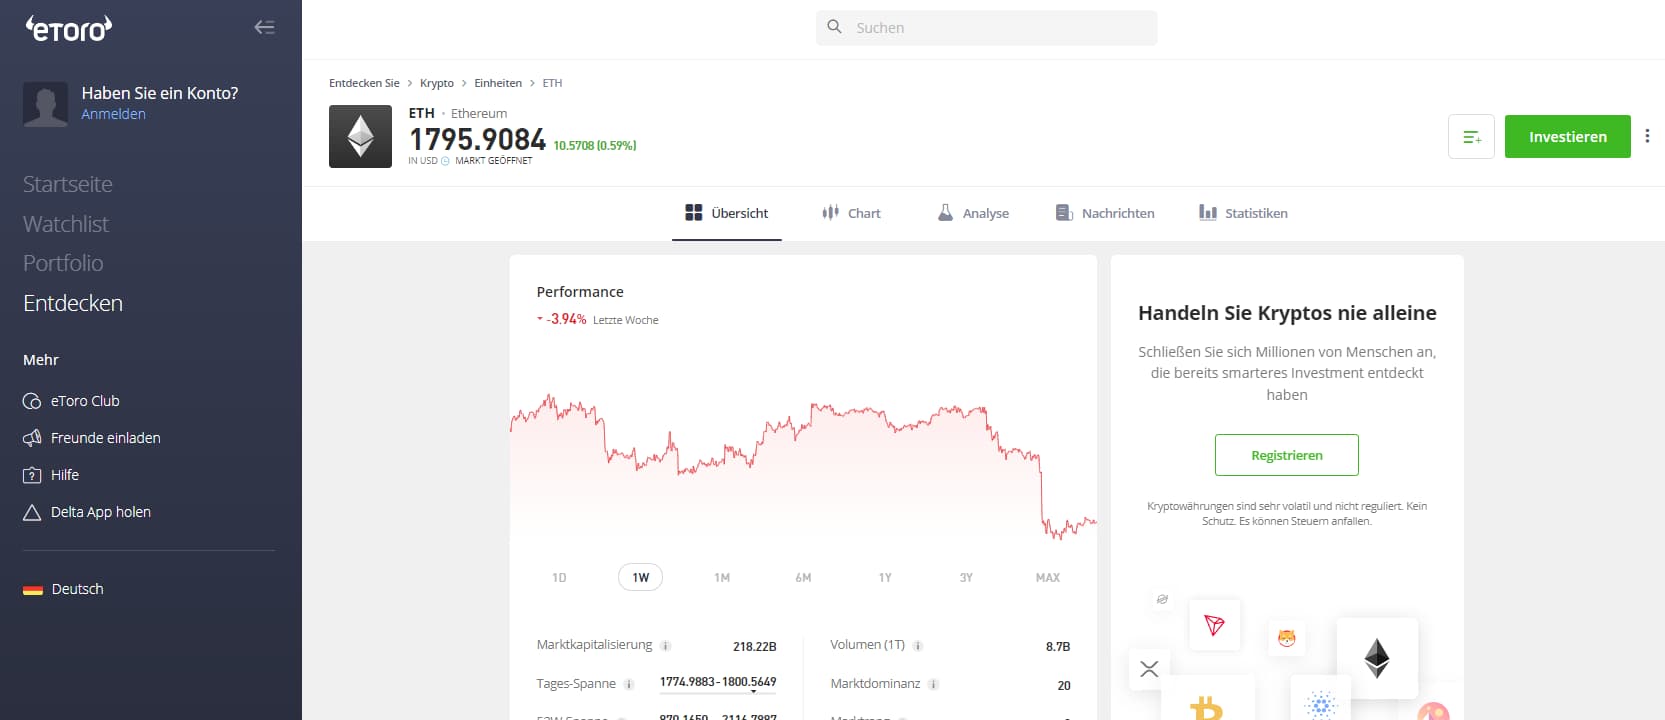Select the 3Y chart range
The height and width of the screenshot is (720, 1665).
coord(966,578)
